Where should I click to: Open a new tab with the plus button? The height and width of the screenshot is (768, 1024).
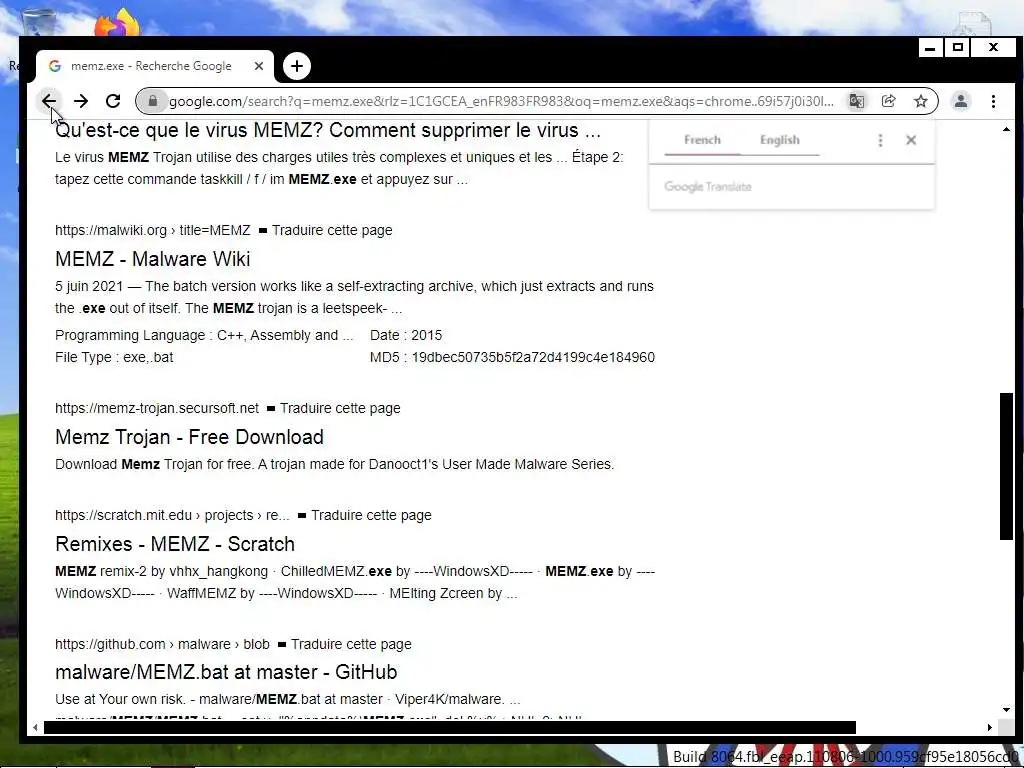(x=296, y=66)
